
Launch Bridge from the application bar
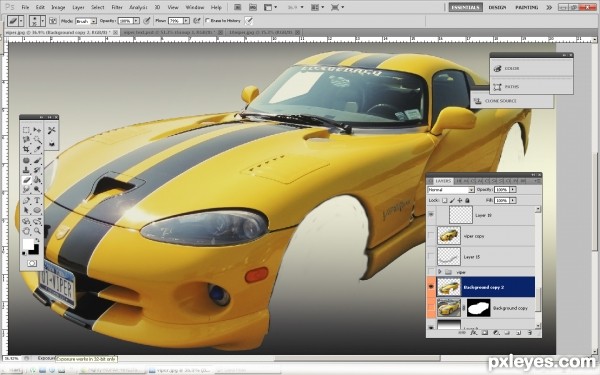(x=237, y=7)
